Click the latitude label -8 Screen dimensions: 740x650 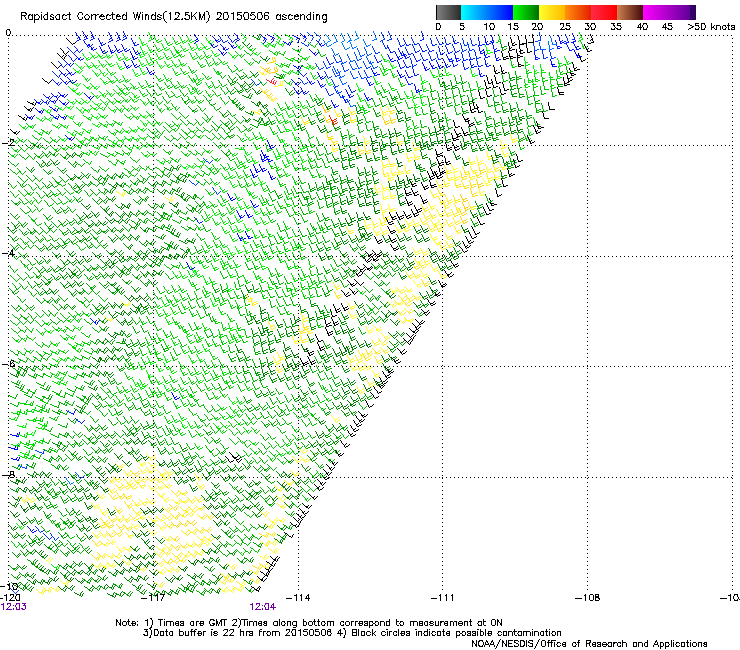click(8, 474)
